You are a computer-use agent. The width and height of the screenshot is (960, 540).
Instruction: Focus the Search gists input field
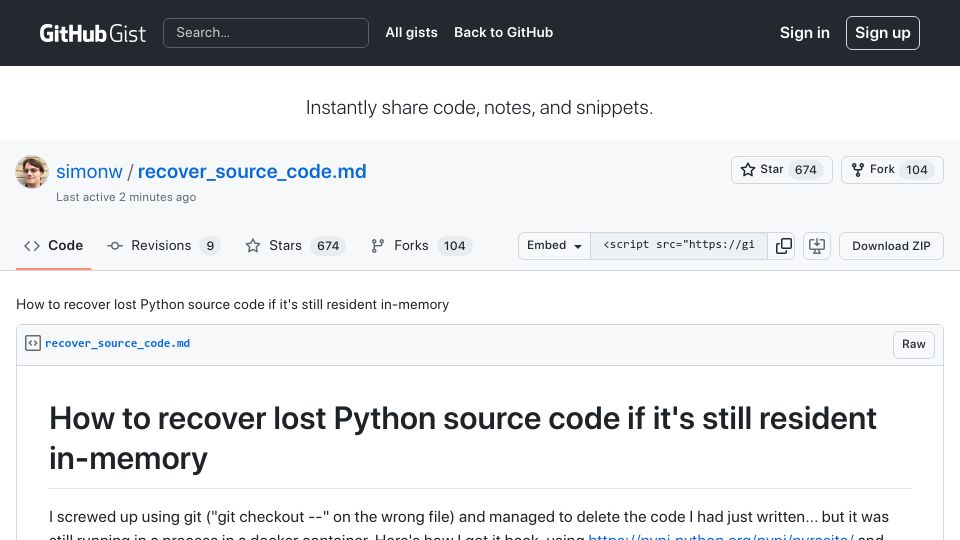[x=266, y=32]
